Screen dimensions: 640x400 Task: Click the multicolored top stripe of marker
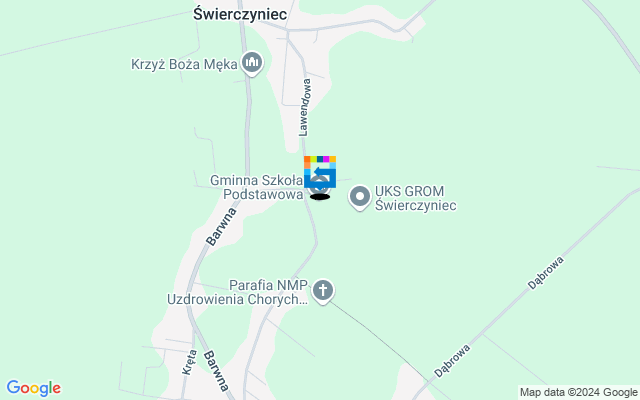[x=320, y=159]
